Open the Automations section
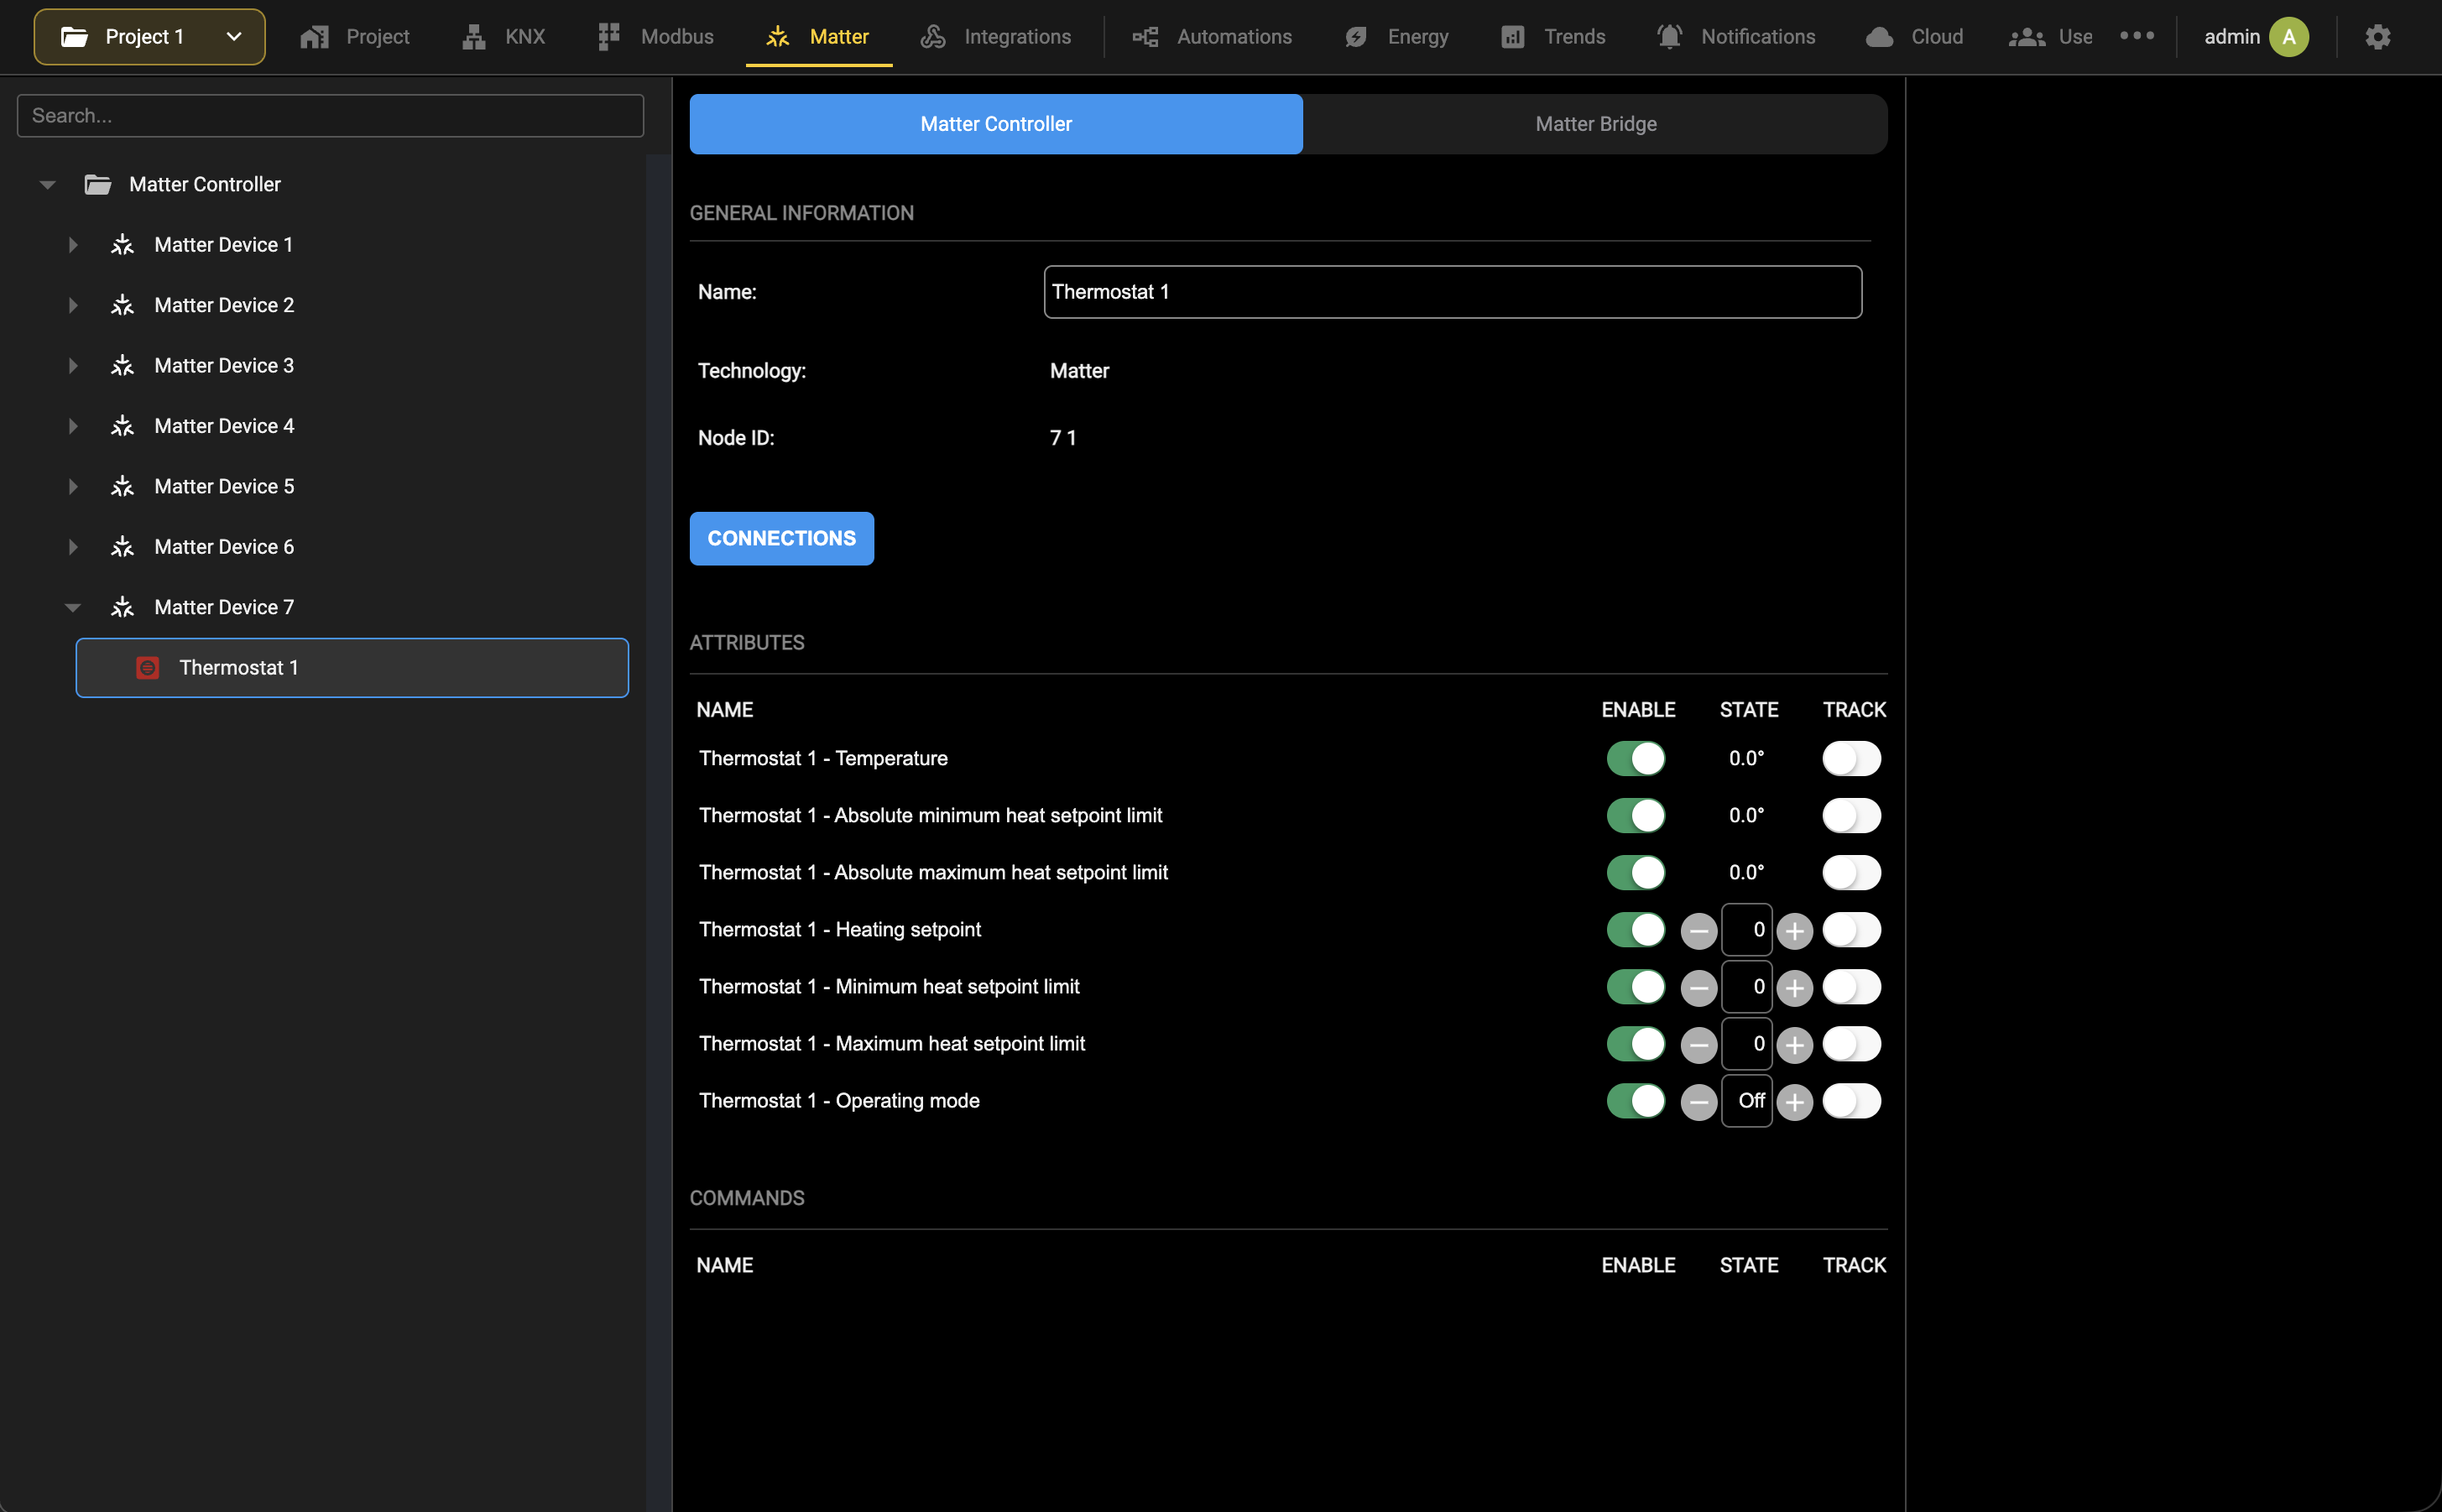2442x1512 pixels. 1212,37
